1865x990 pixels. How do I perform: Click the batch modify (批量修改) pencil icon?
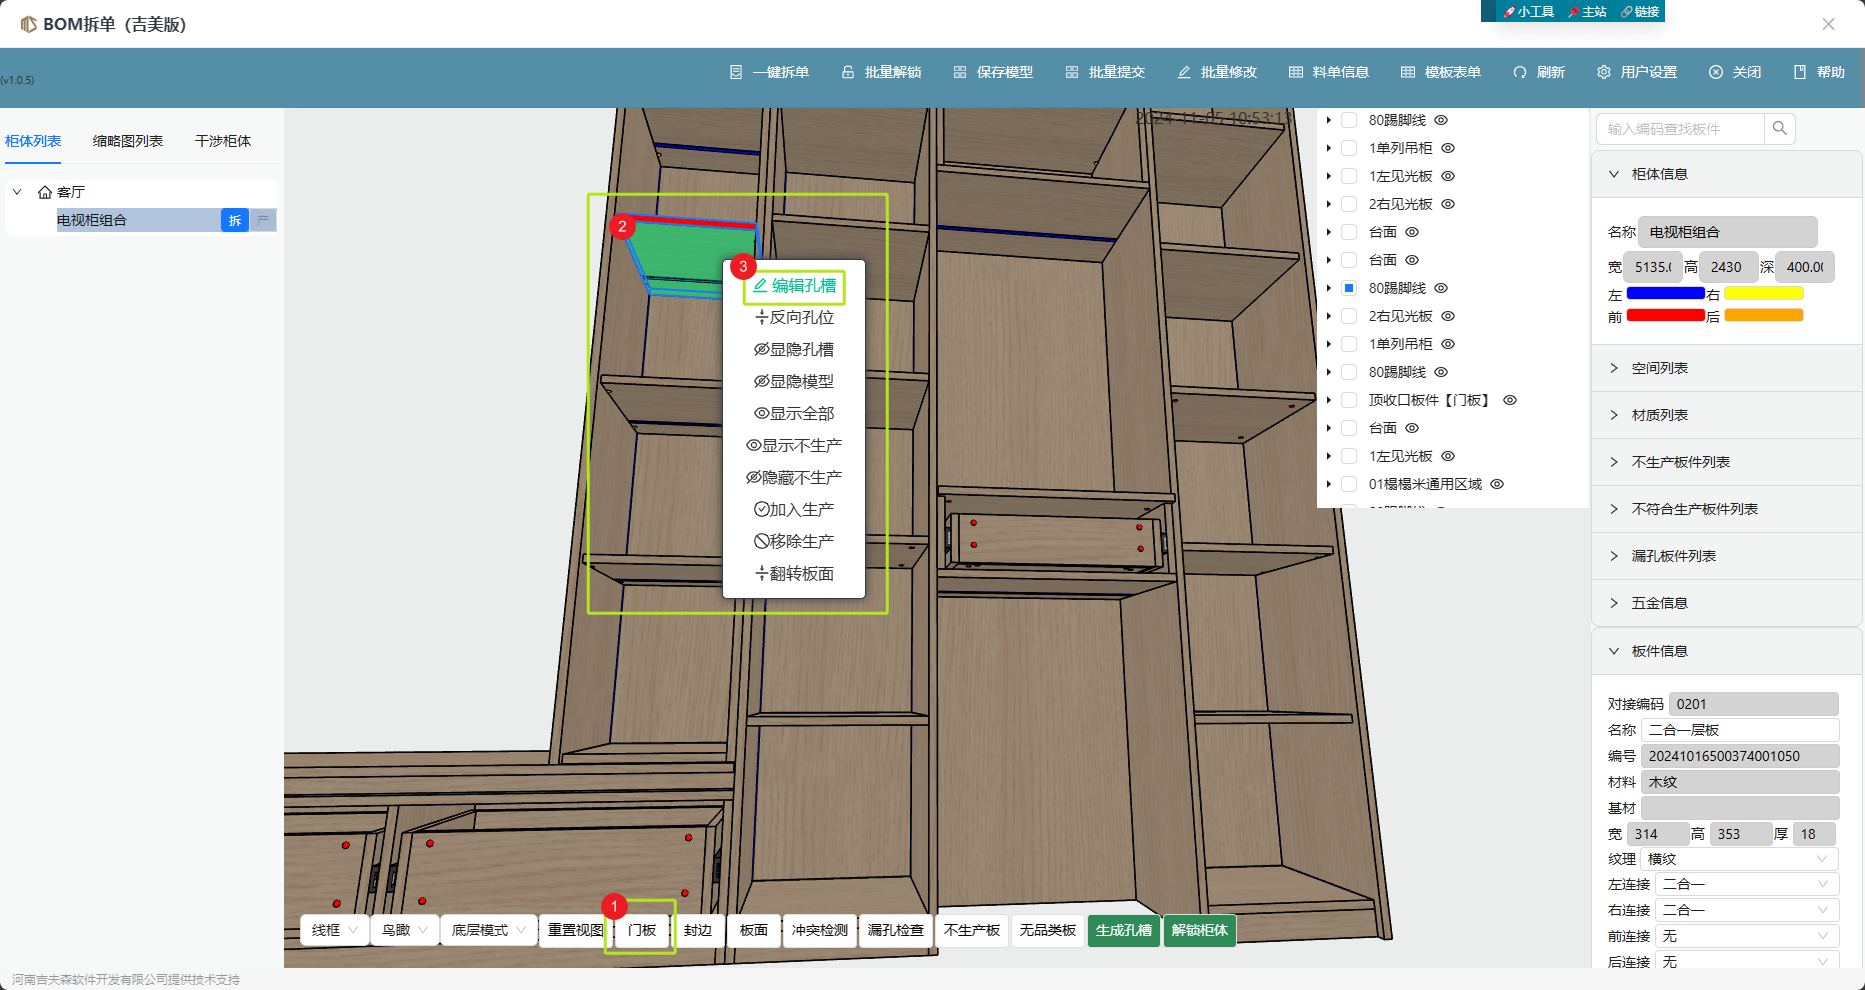click(x=1184, y=72)
